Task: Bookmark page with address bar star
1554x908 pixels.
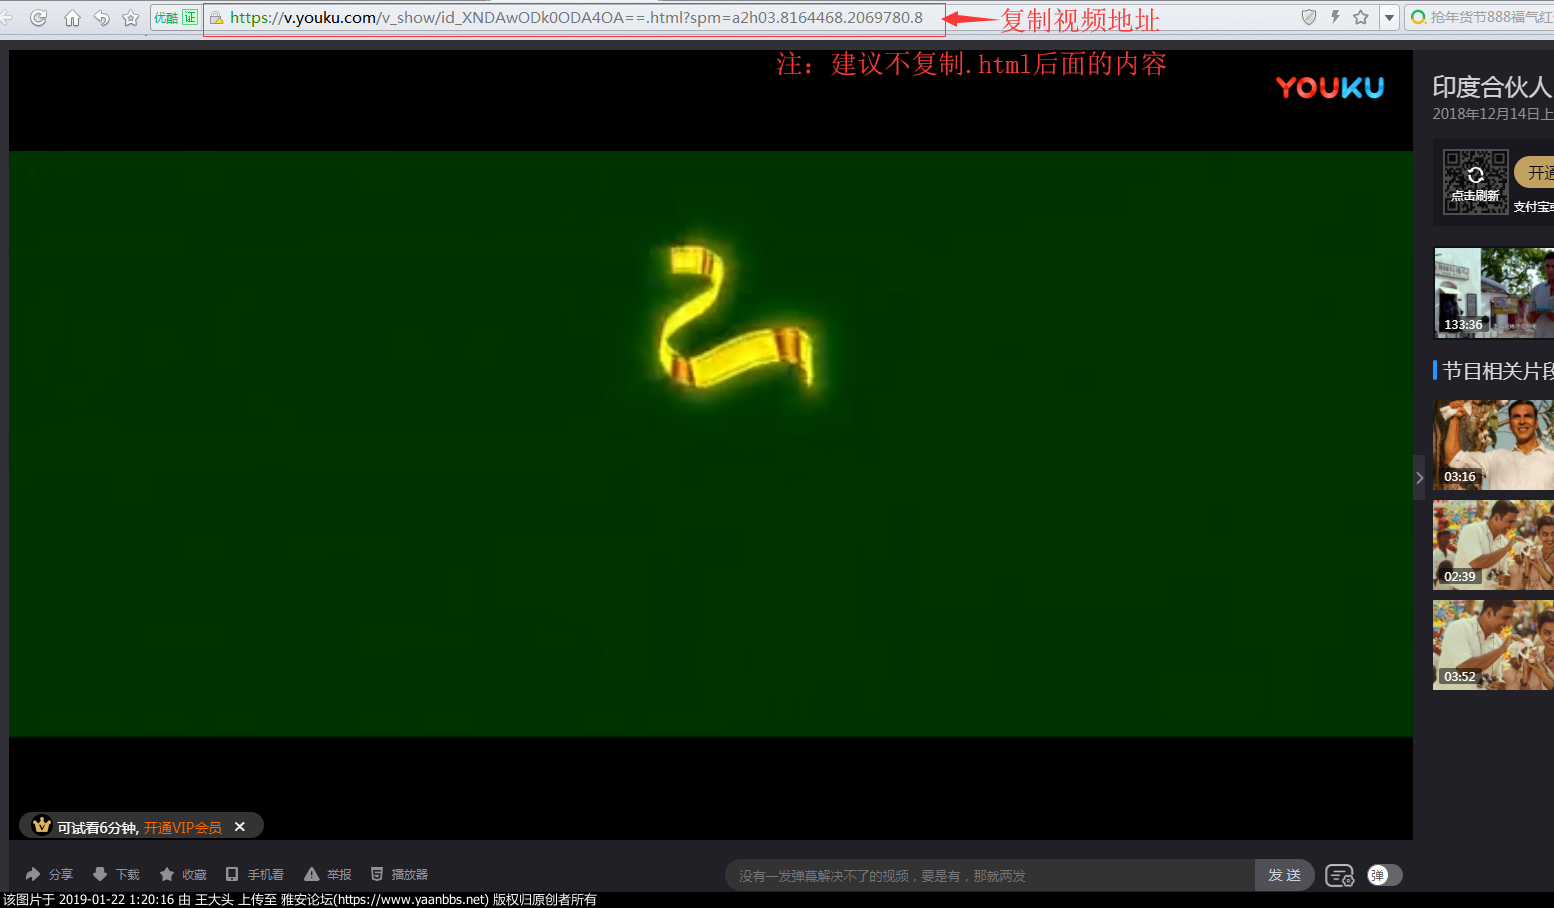Action: (1361, 17)
